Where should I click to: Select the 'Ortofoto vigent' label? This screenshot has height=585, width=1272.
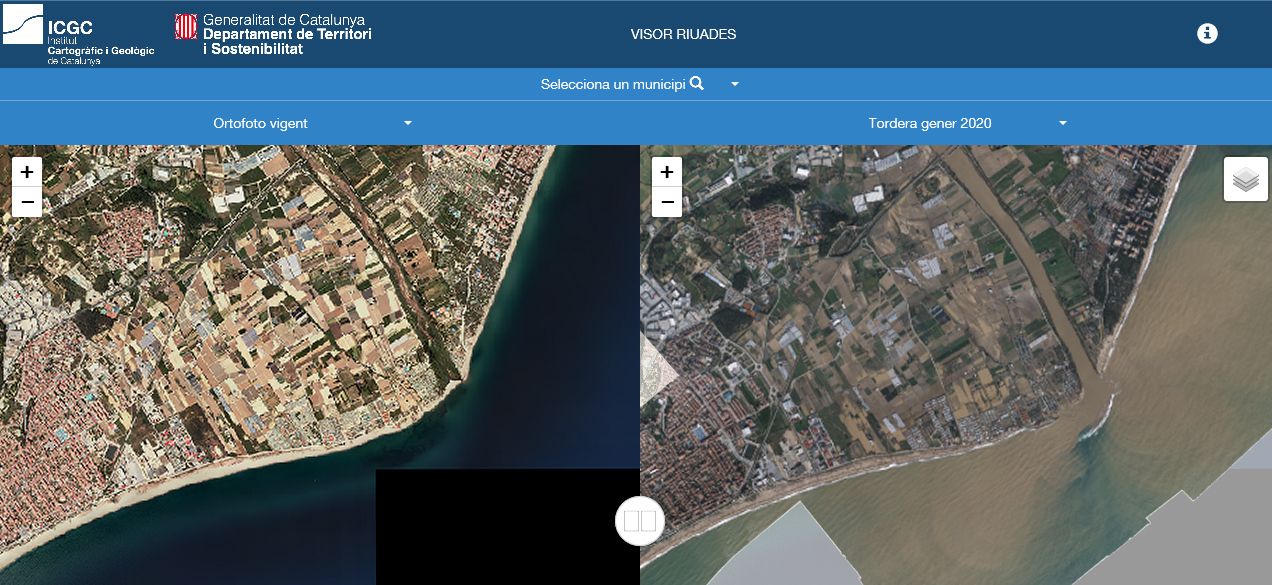tap(260, 123)
